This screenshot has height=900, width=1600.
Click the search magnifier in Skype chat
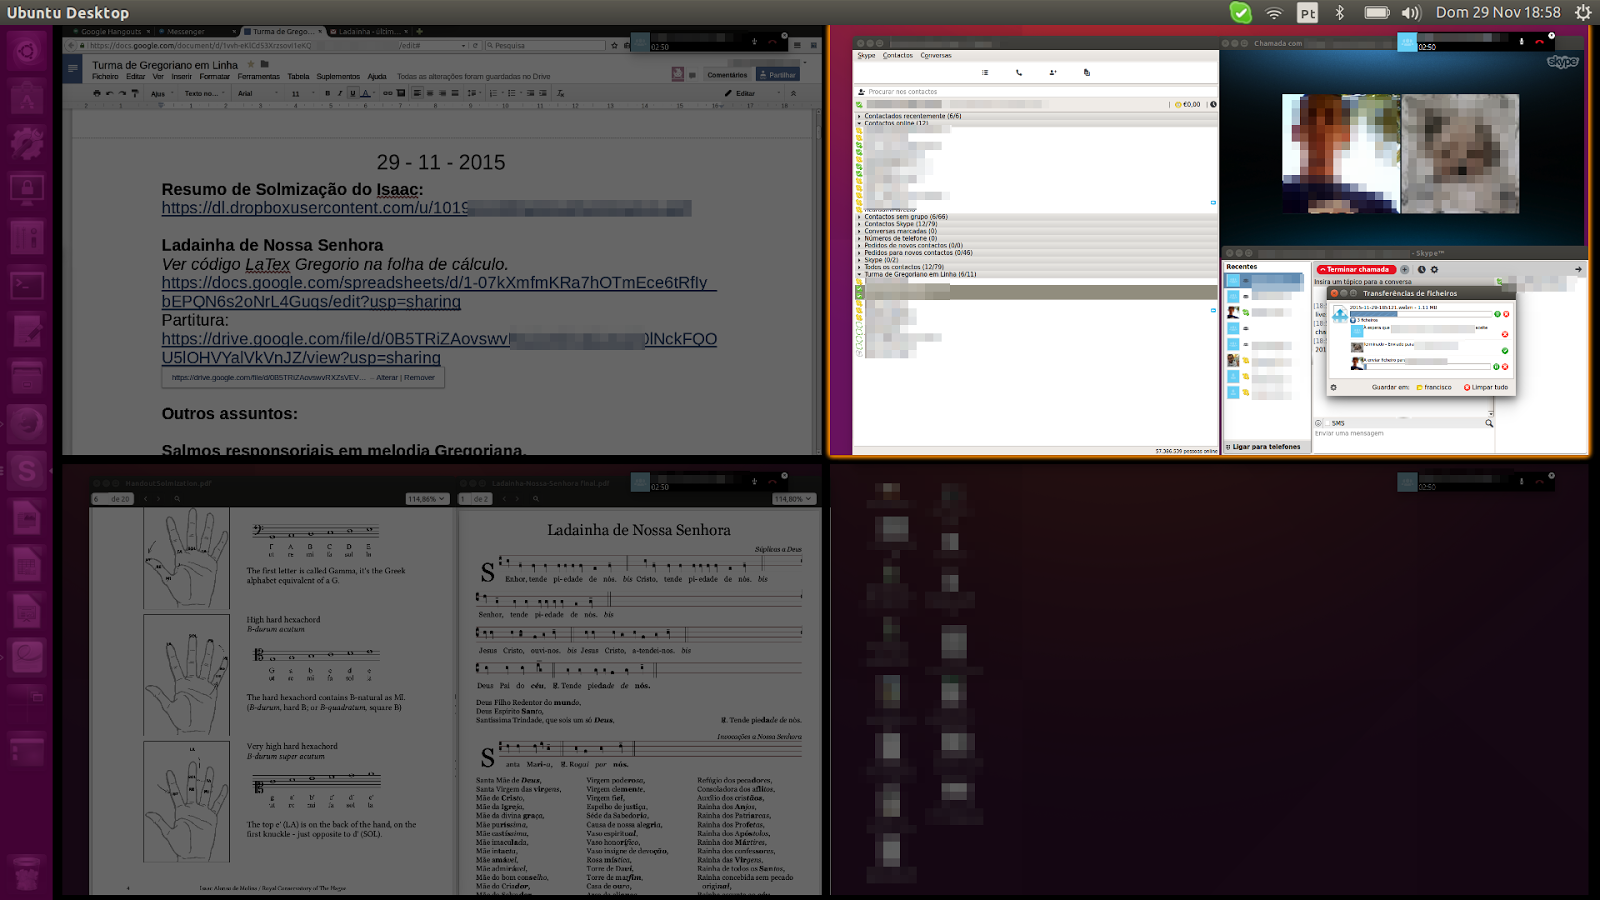(1489, 423)
